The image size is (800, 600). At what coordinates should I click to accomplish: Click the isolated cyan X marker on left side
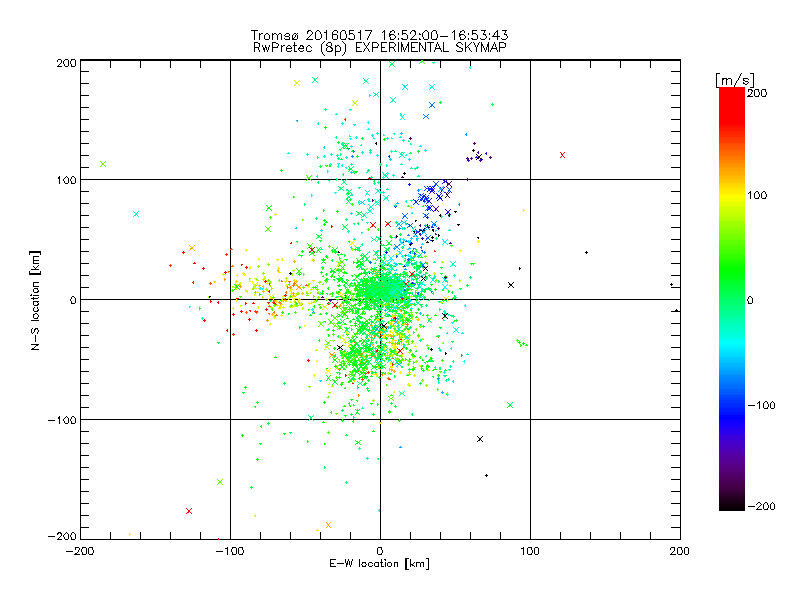point(136,214)
